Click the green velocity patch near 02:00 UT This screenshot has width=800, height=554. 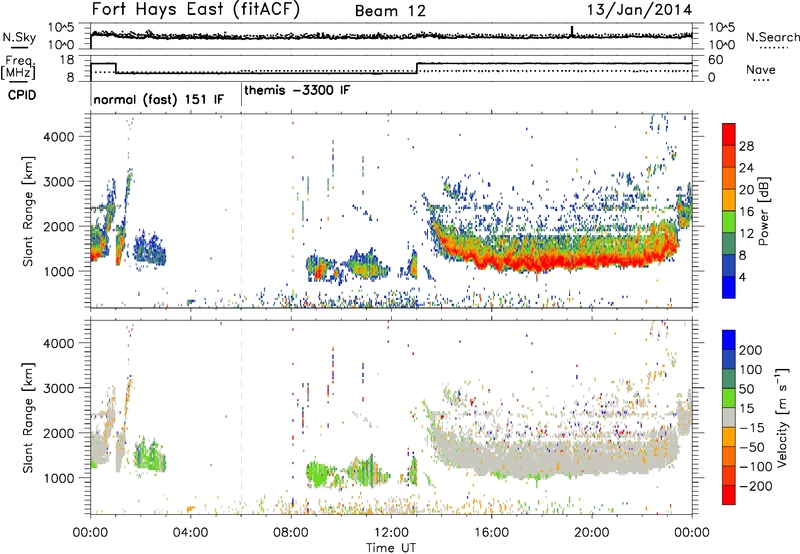pos(149,456)
